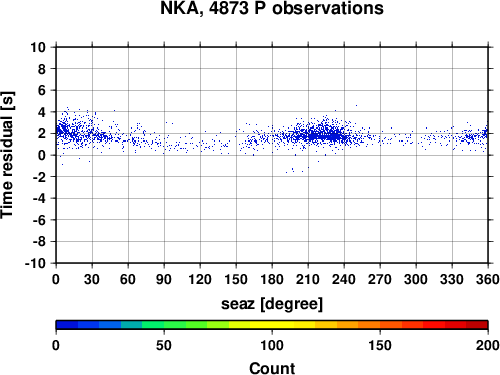Screen dimensions: 500x375
Task: Click the x-axis tick label 270
Action: pos(380,279)
